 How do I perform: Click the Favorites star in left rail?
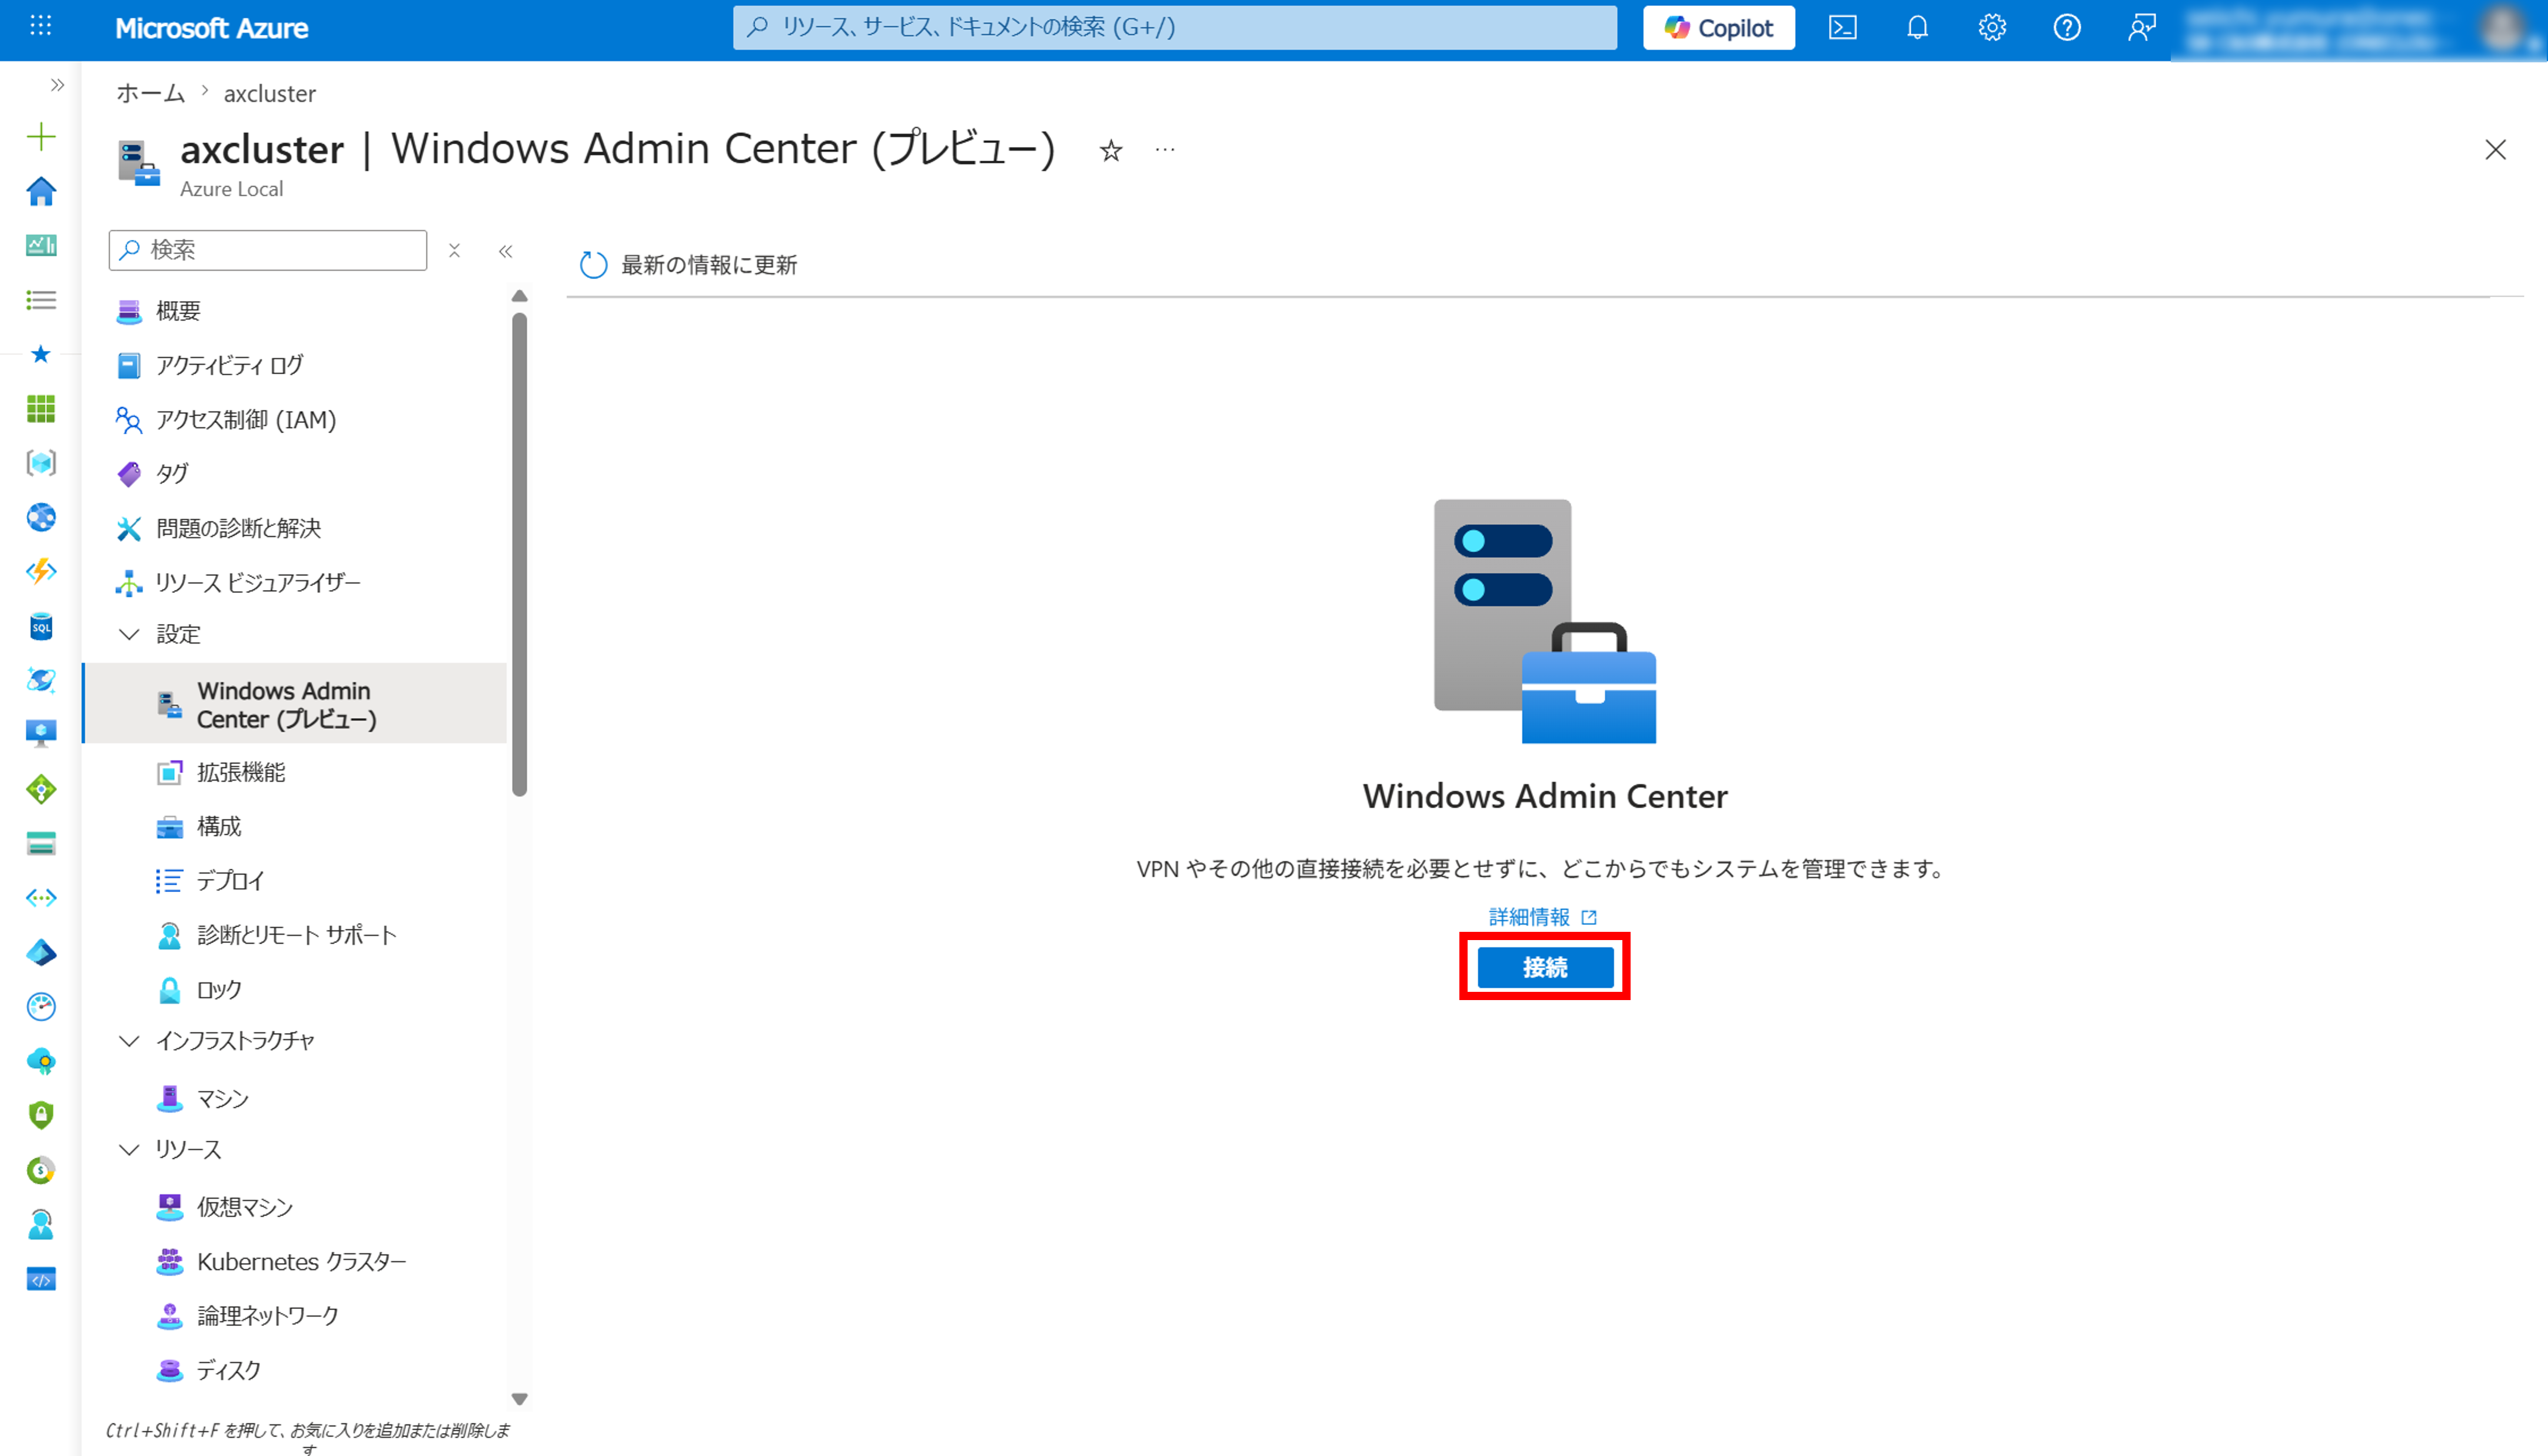click(41, 354)
